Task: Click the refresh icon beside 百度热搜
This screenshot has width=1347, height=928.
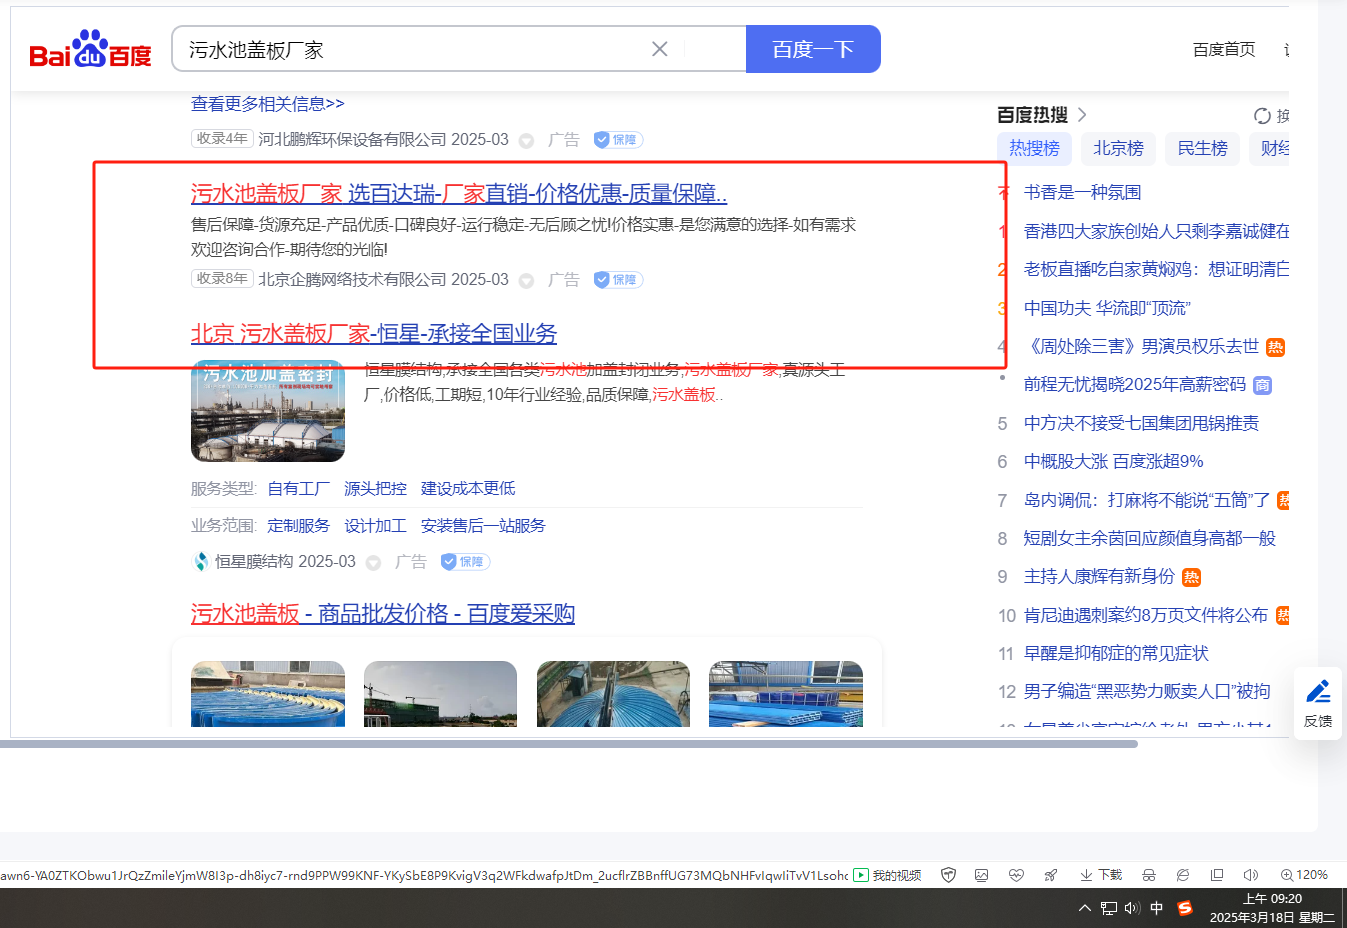Action: [x=1262, y=116]
